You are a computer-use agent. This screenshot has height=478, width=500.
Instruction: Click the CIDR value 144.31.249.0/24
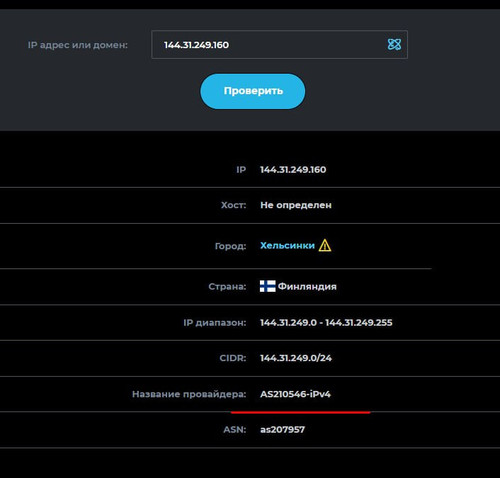pyautogui.click(x=296, y=358)
